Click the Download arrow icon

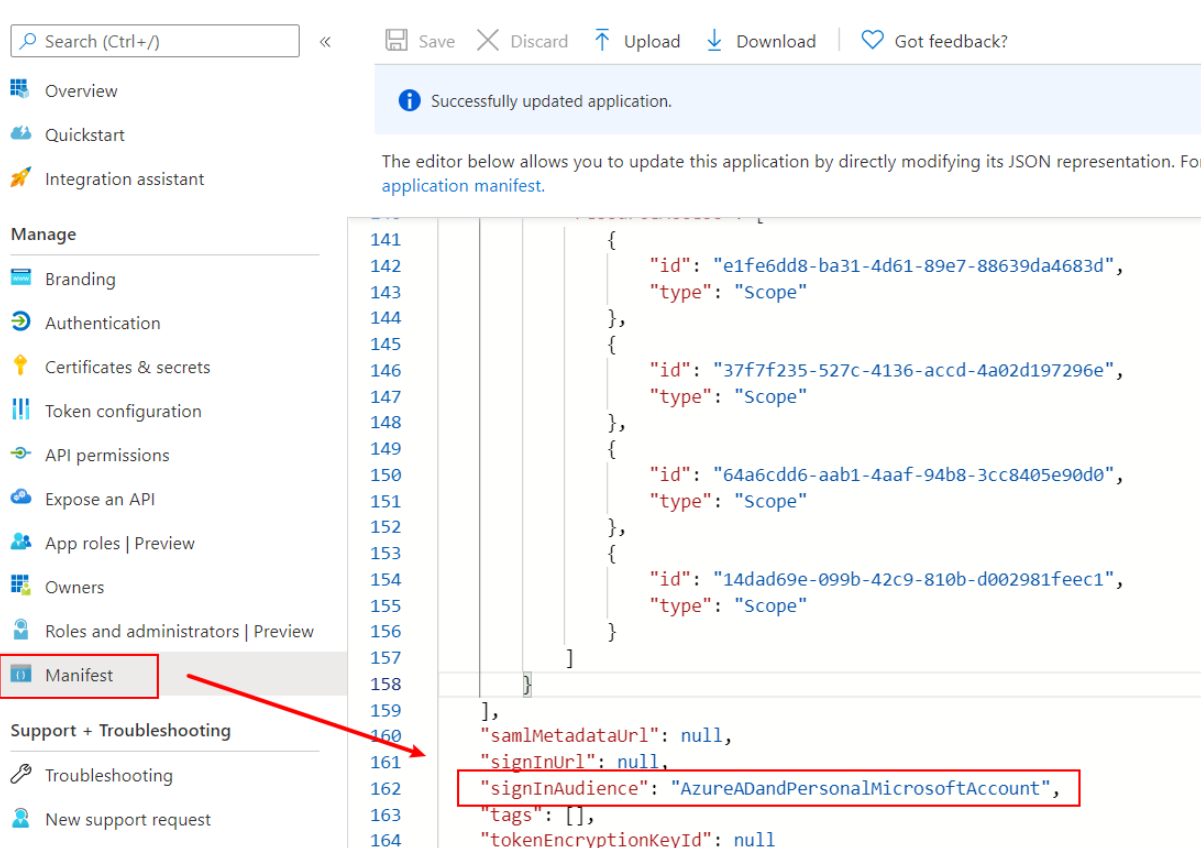pyautogui.click(x=714, y=41)
